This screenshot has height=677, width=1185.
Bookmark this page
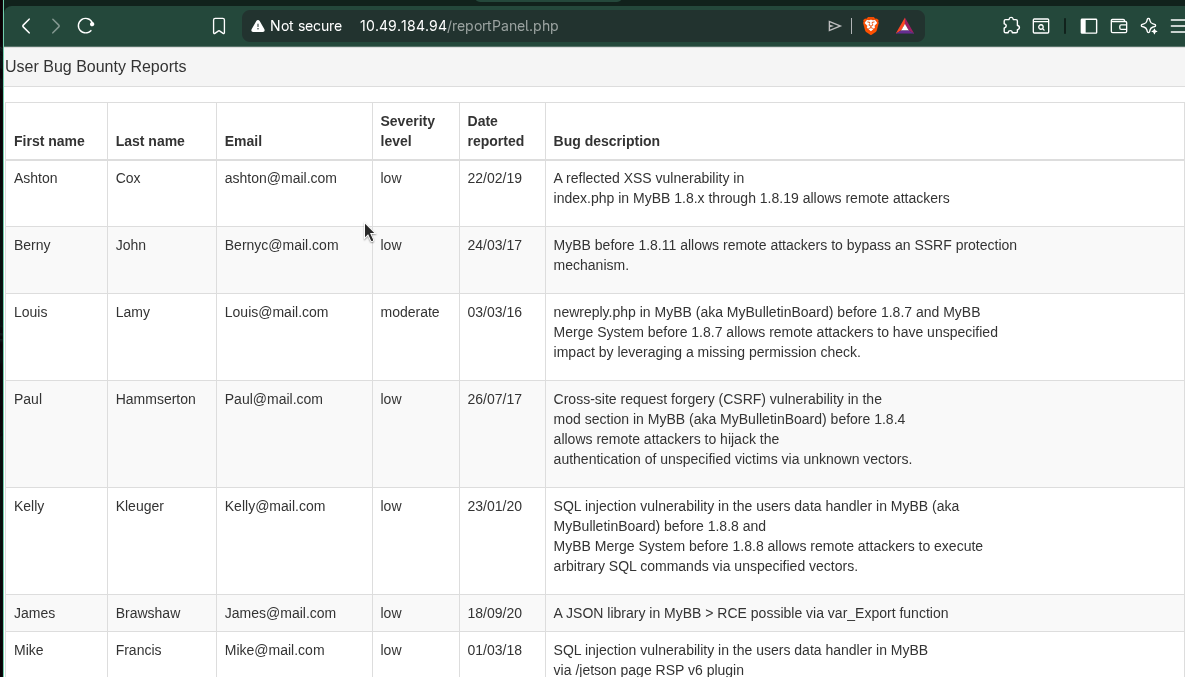[x=218, y=26]
